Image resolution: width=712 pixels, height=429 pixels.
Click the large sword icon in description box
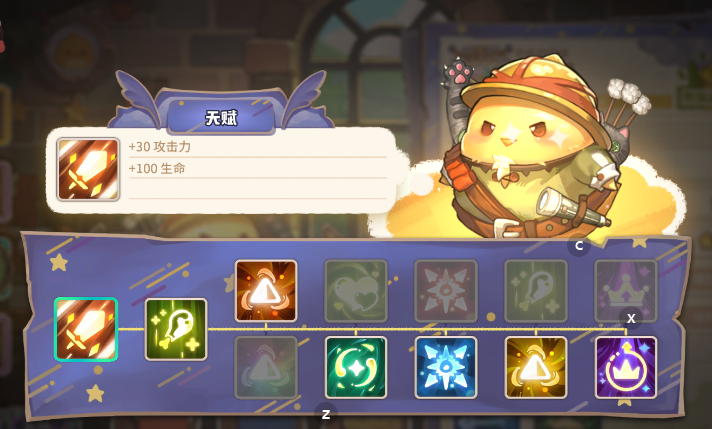(x=88, y=169)
